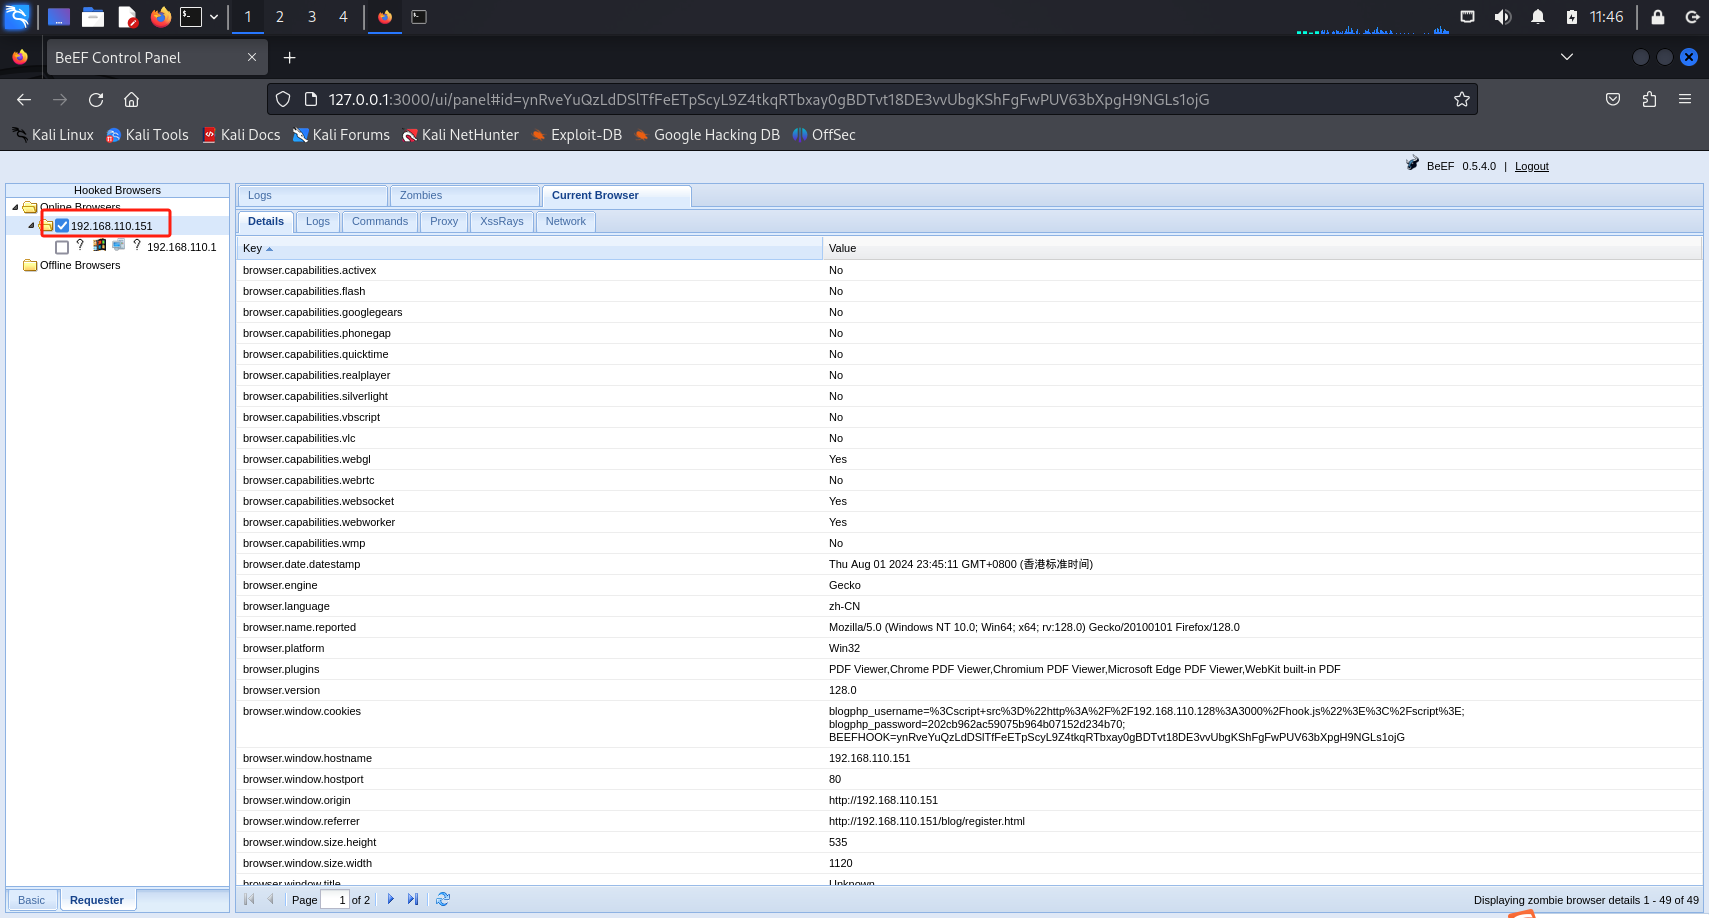Screen dimensions: 1709x918
Task: Select the Windows OS icon beside 192.168.110.1
Action: click(x=99, y=245)
